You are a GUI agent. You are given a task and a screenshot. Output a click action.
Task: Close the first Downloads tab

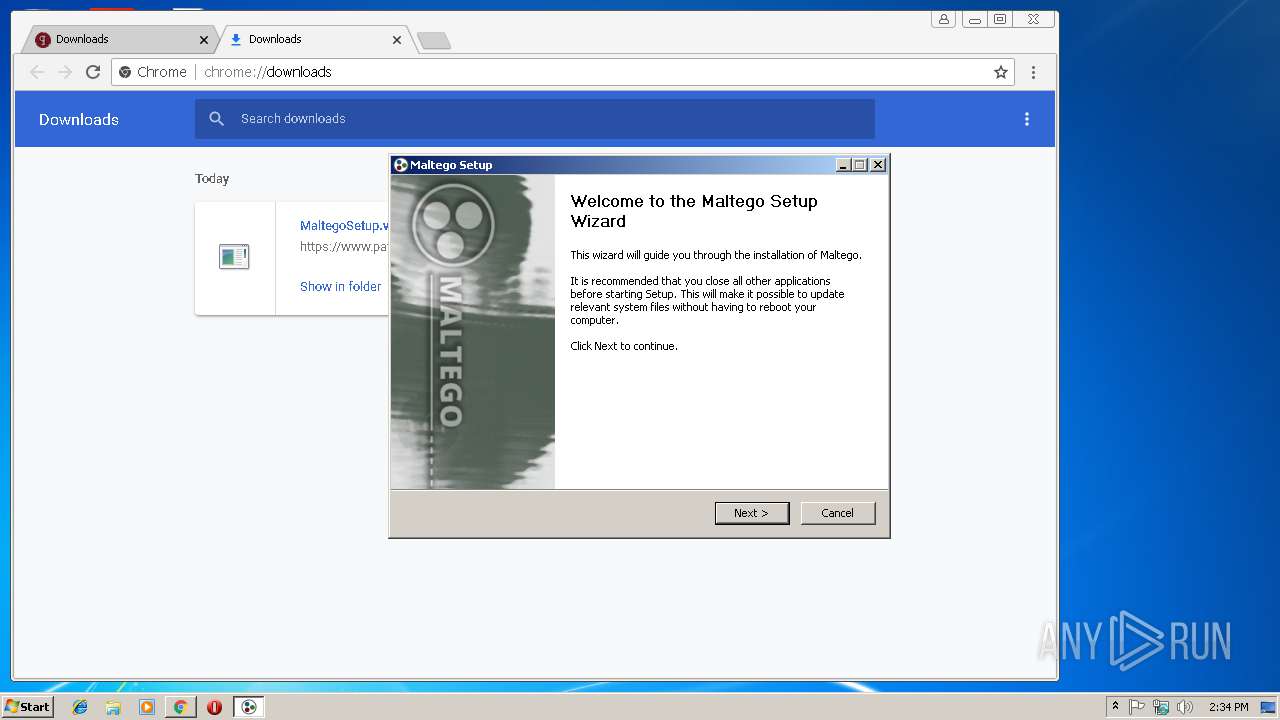(204, 40)
